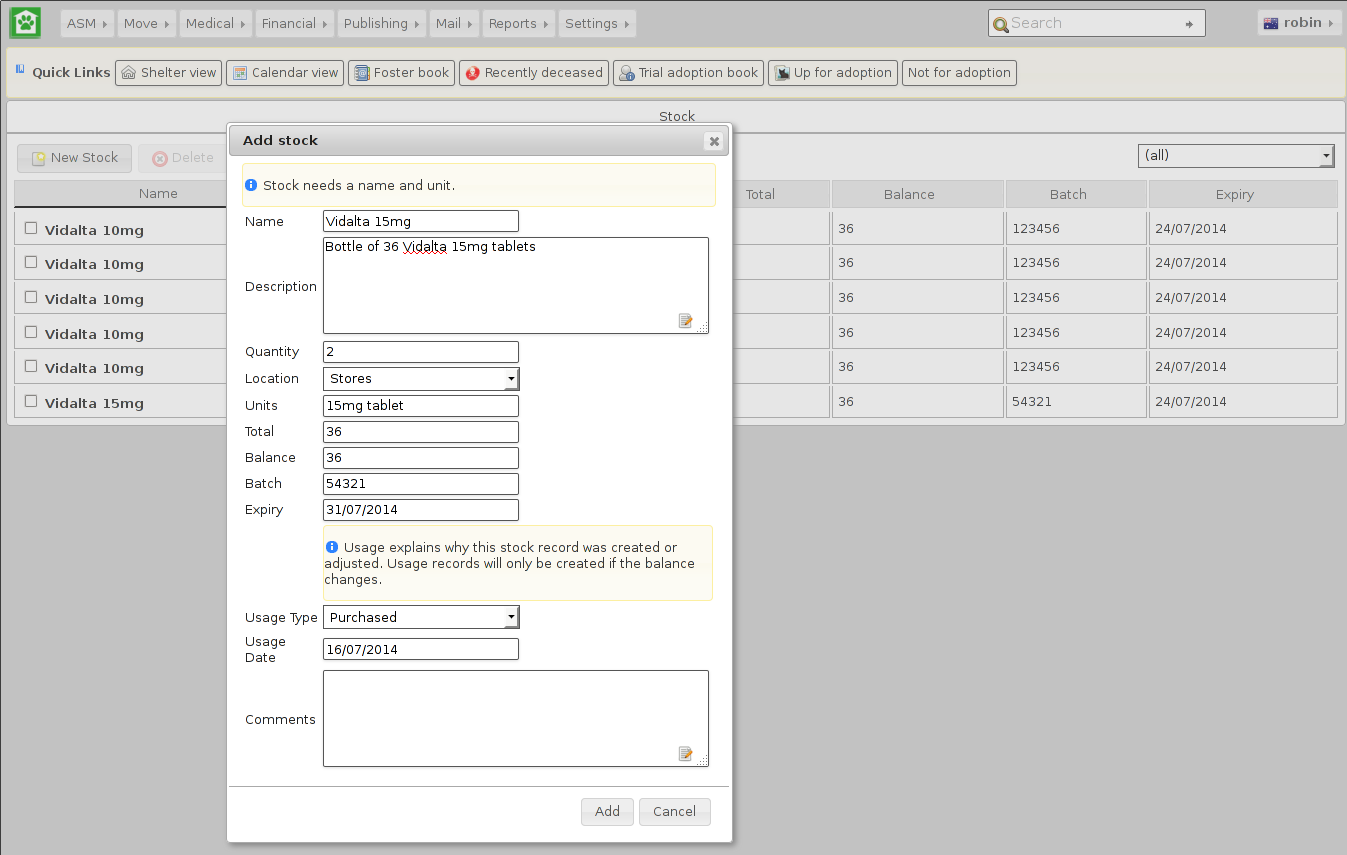Select the Vidalta 15mg row checkbox

pyautogui.click(x=31, y=401)
